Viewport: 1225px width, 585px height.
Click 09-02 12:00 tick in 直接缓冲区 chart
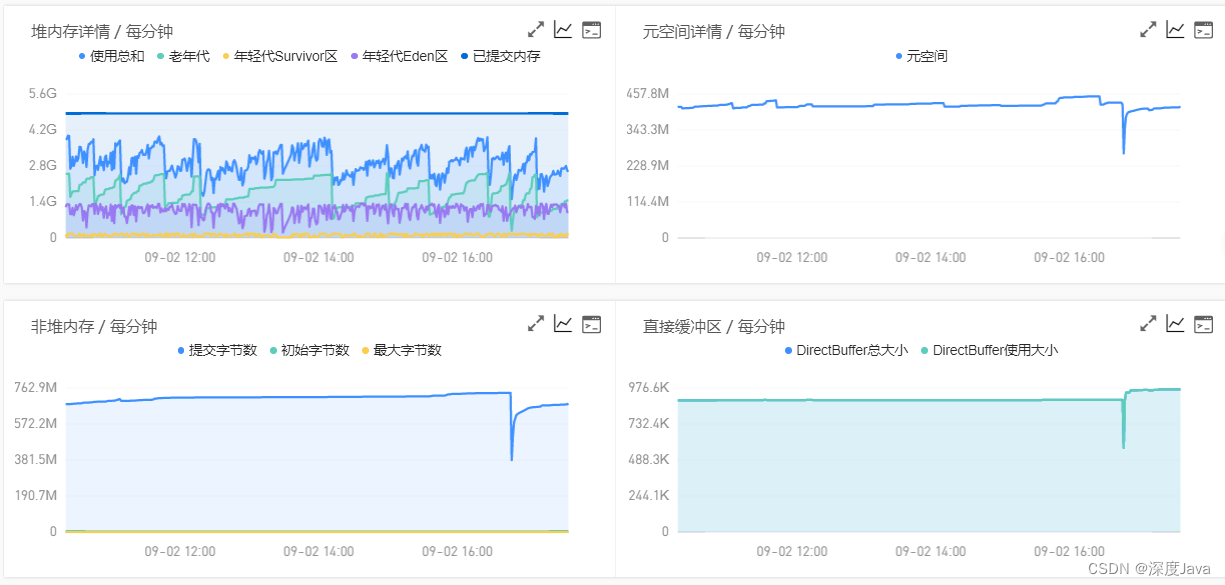pos(792,551)
